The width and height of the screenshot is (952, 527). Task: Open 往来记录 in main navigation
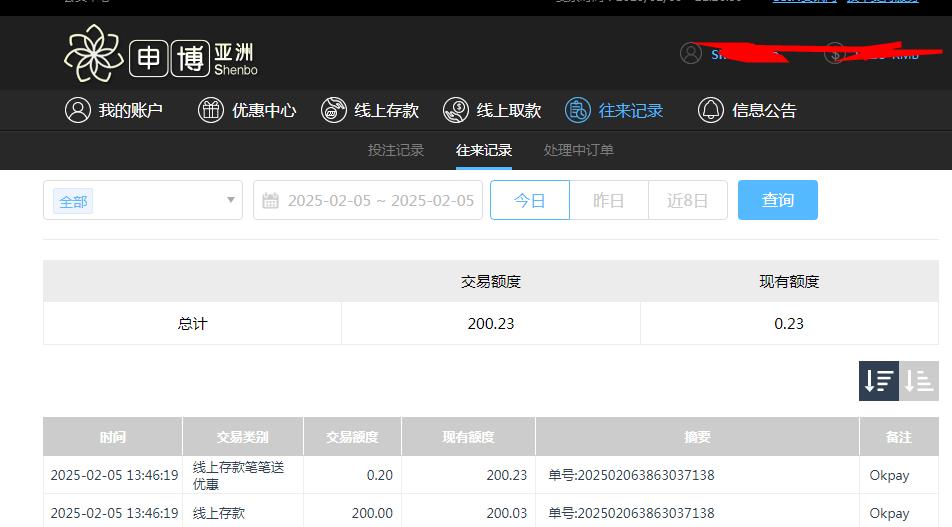tap(614, 110)
